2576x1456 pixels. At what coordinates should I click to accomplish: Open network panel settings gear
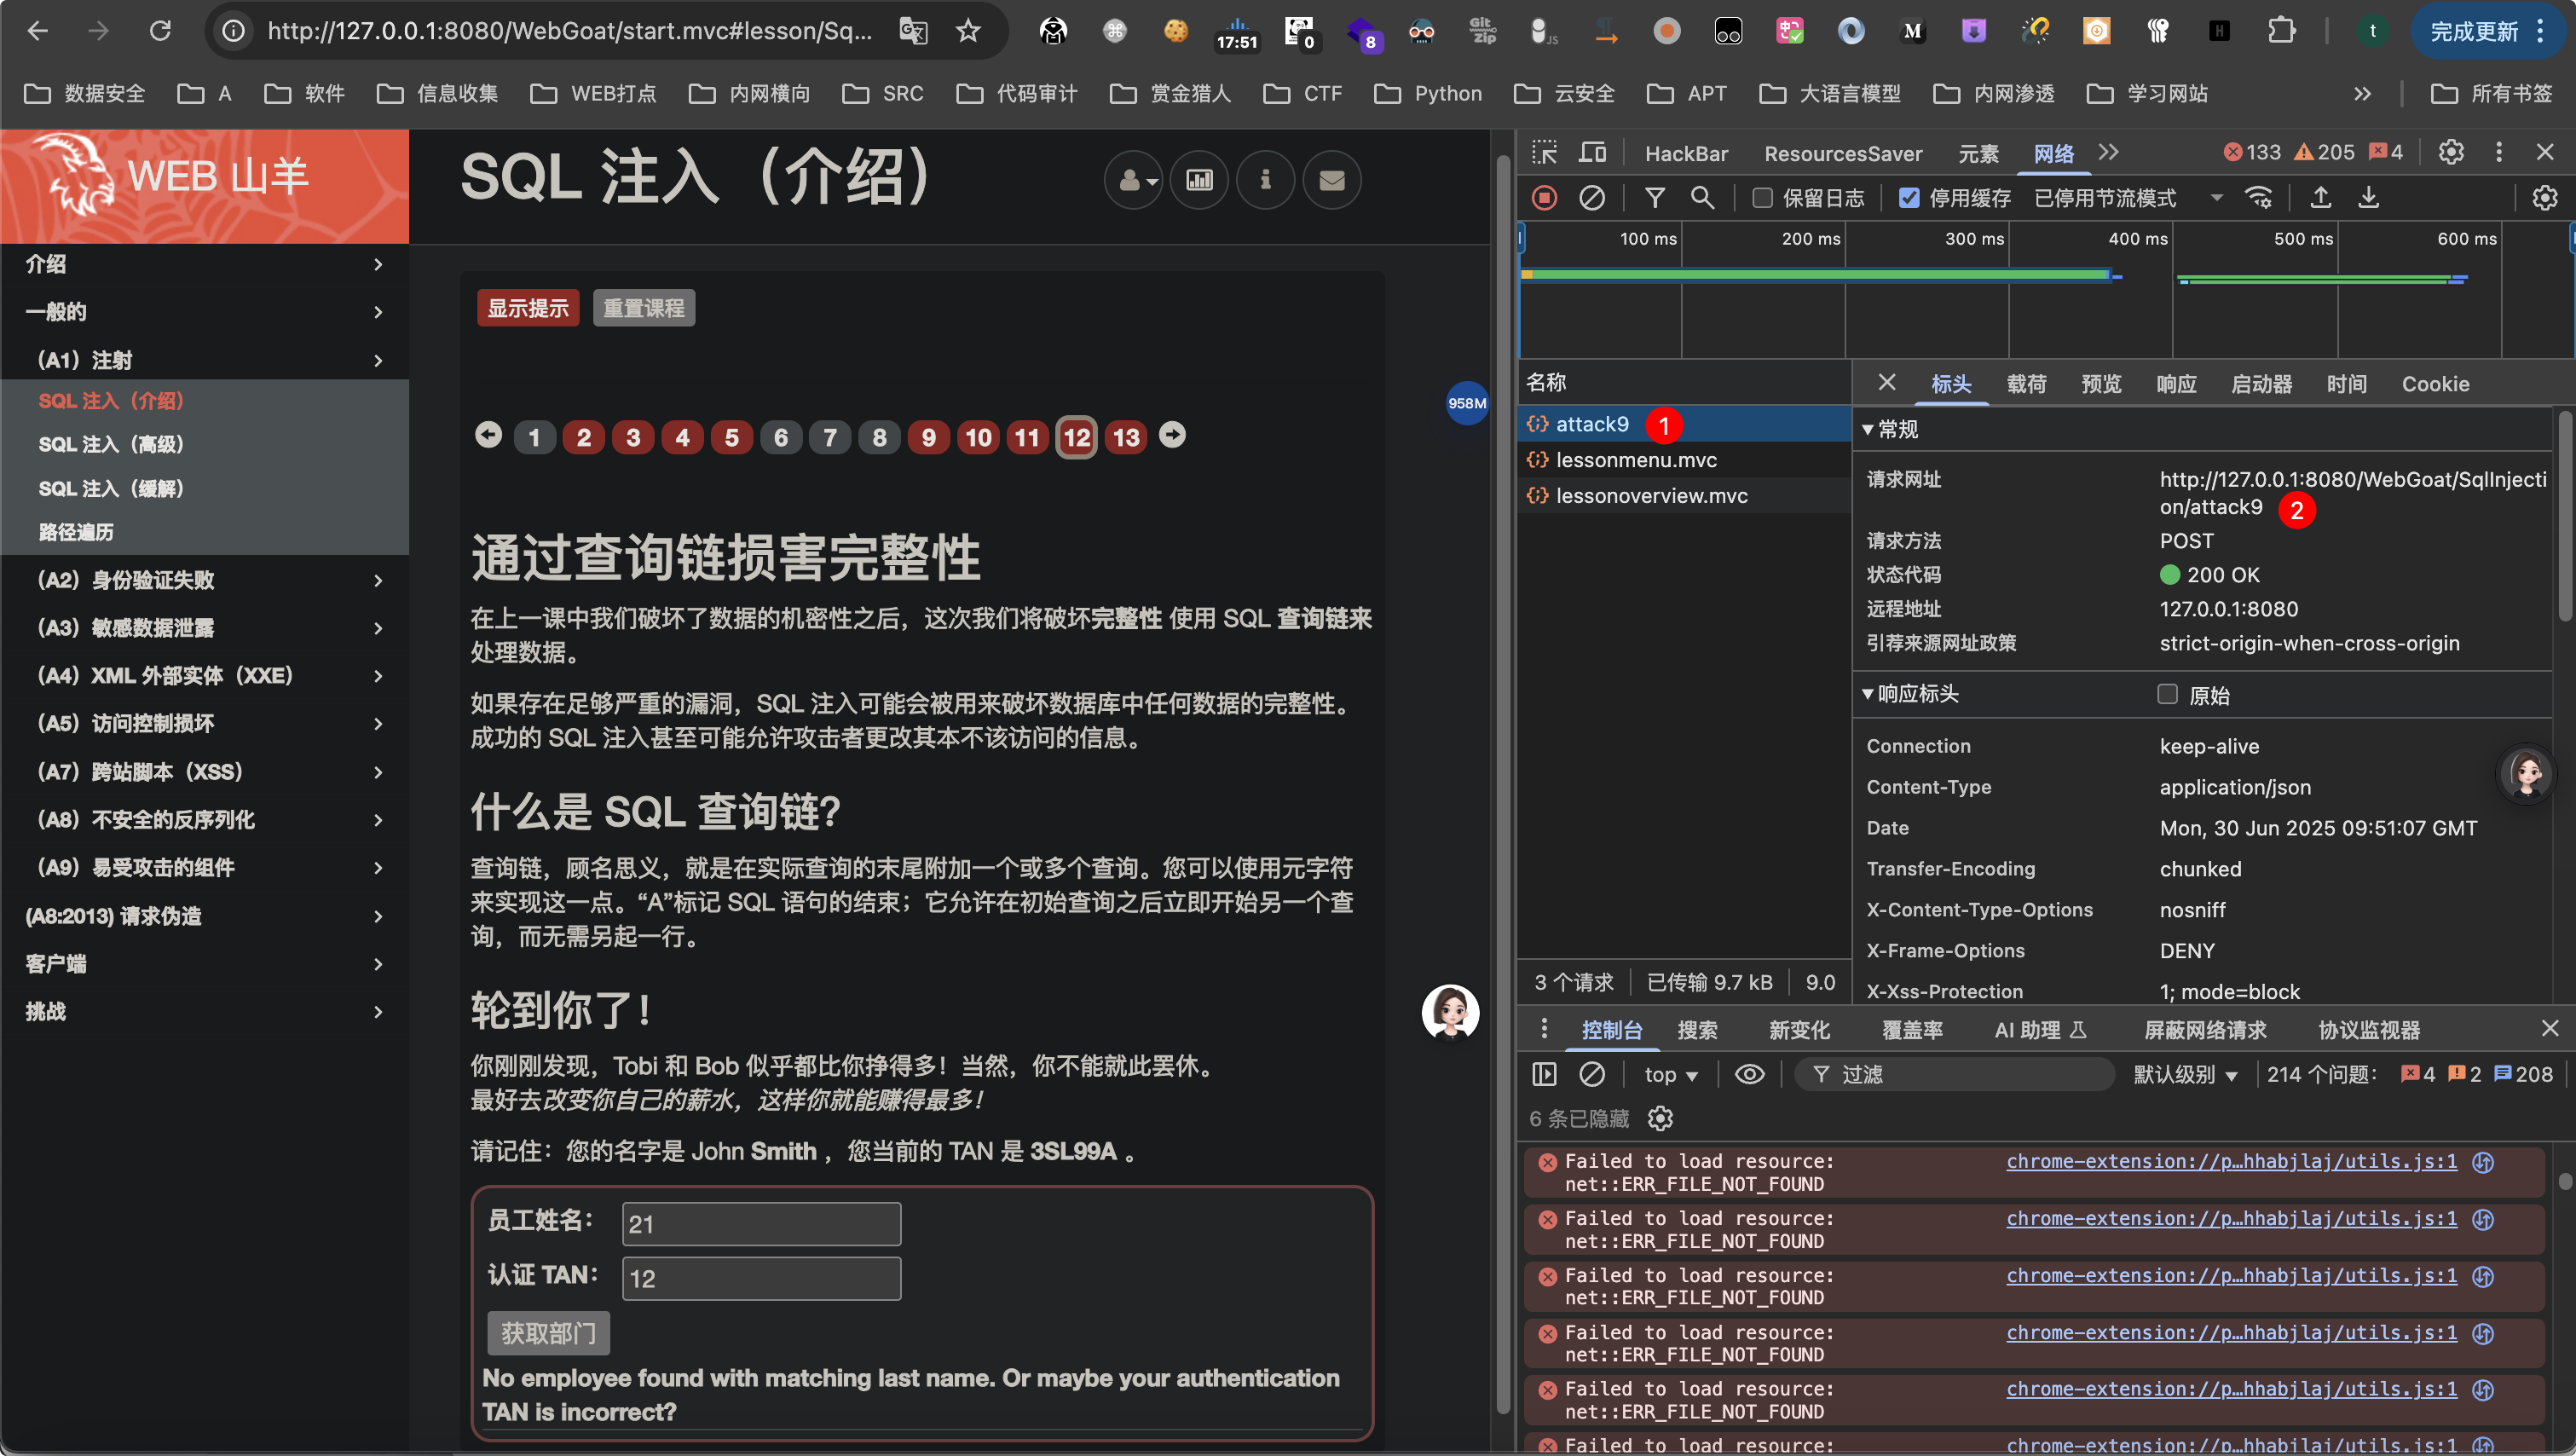click(2544, 198)
